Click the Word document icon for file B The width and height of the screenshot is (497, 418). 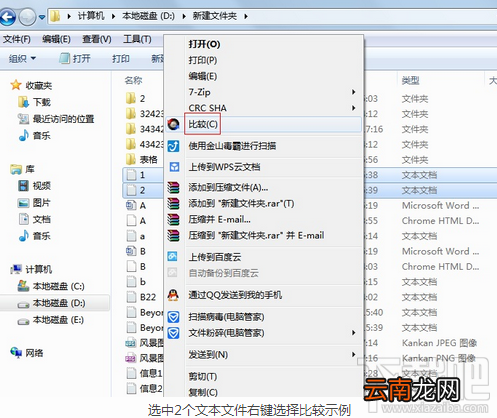pyautogui.click(x=131, y=251)
